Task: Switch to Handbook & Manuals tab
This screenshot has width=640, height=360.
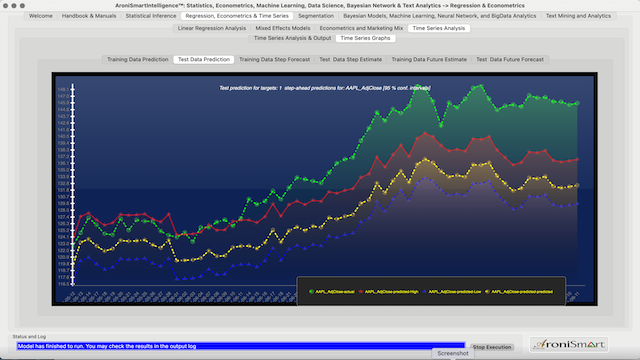Action: 89,16
